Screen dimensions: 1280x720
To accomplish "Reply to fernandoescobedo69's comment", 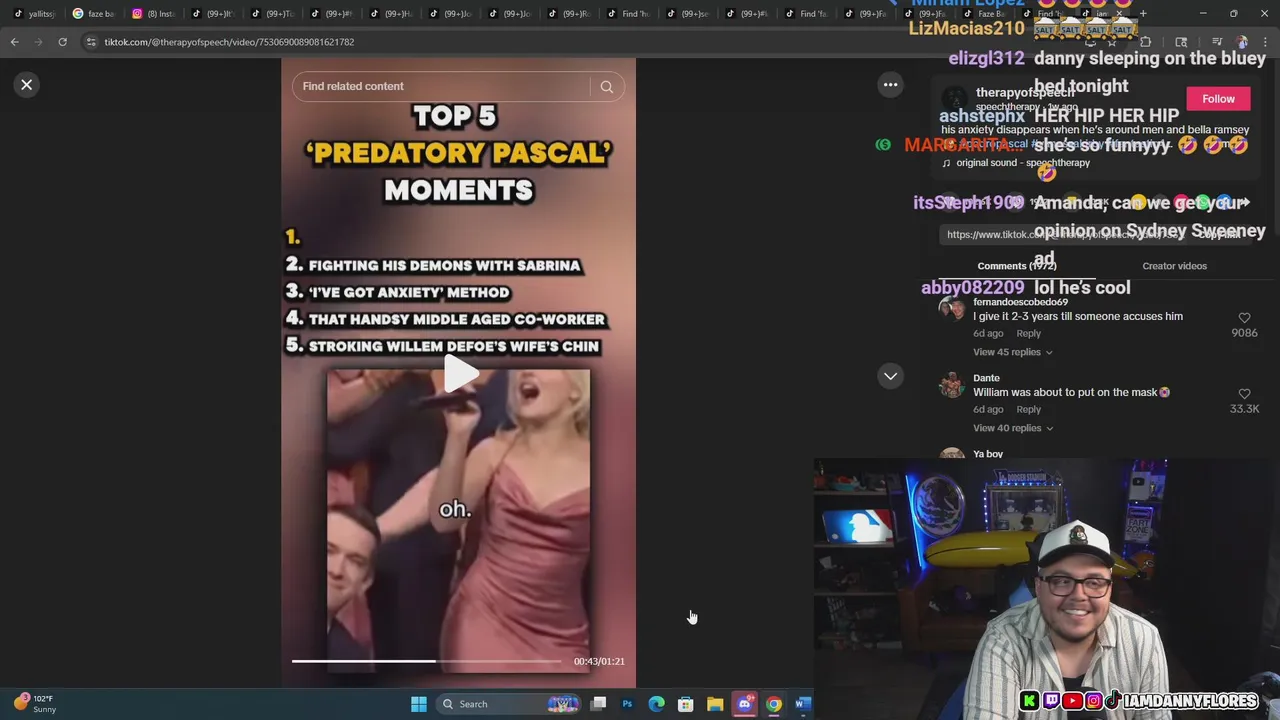I will [1028, 333].
